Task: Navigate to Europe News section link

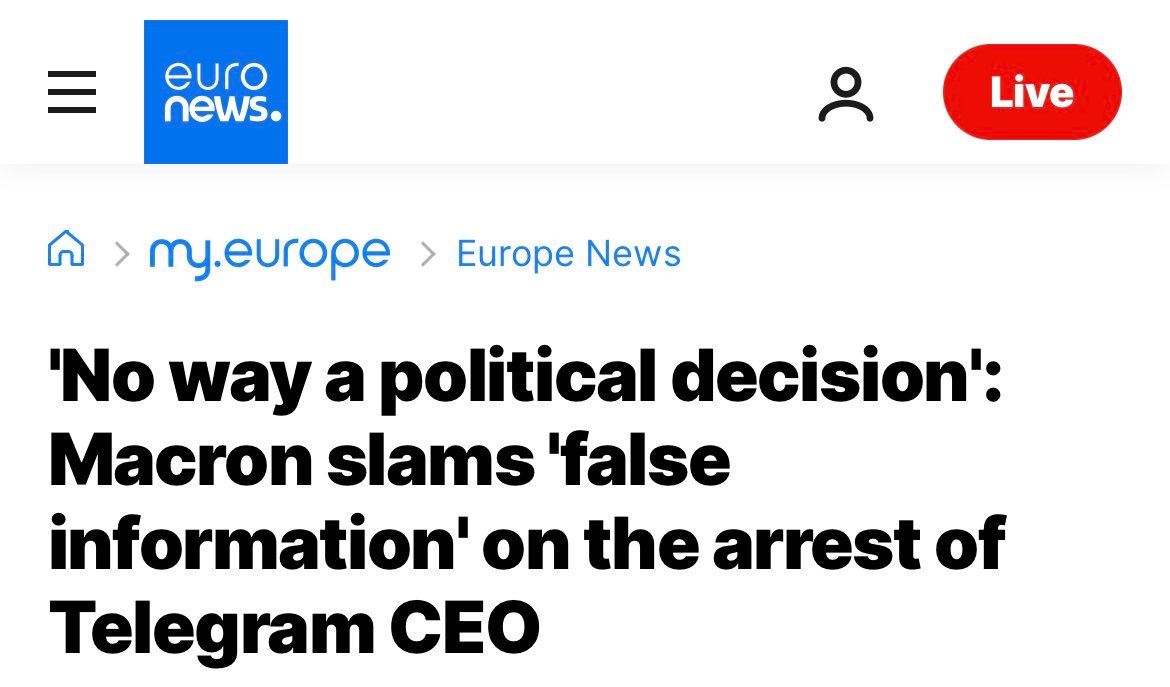Action: [568, 254]
